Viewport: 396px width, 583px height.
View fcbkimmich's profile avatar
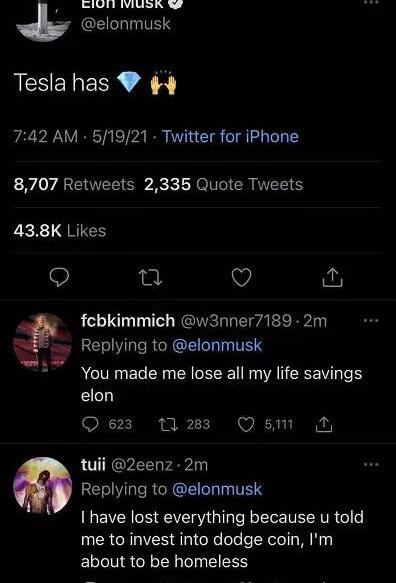click(43, 342)
